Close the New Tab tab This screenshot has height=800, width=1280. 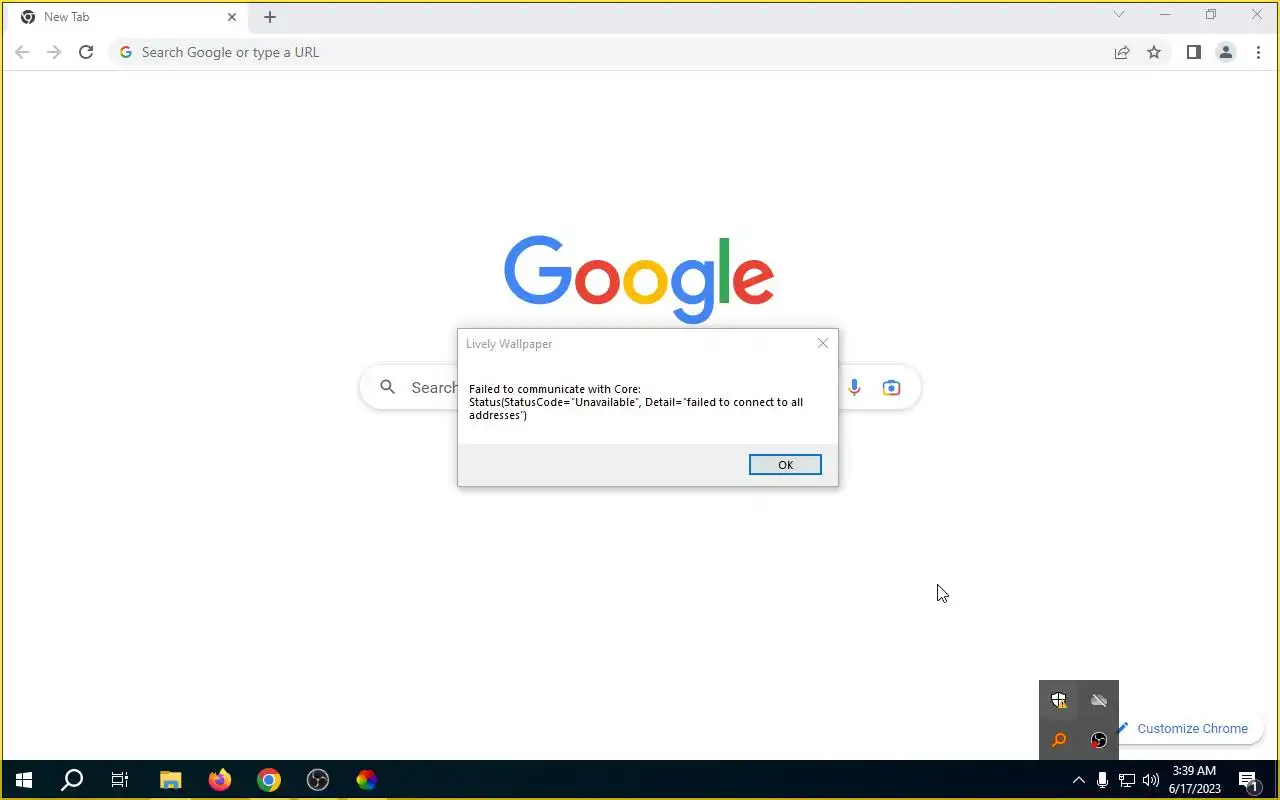(232, 17)
